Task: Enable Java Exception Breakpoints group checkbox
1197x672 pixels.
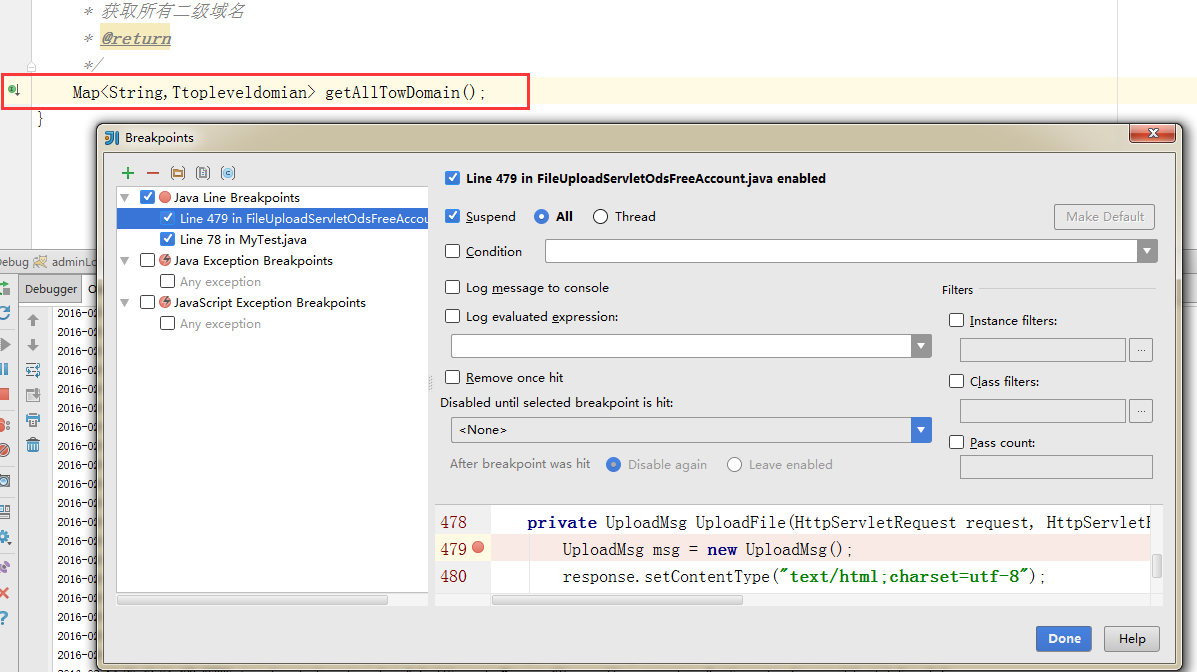Action: [x=147, y=260]
